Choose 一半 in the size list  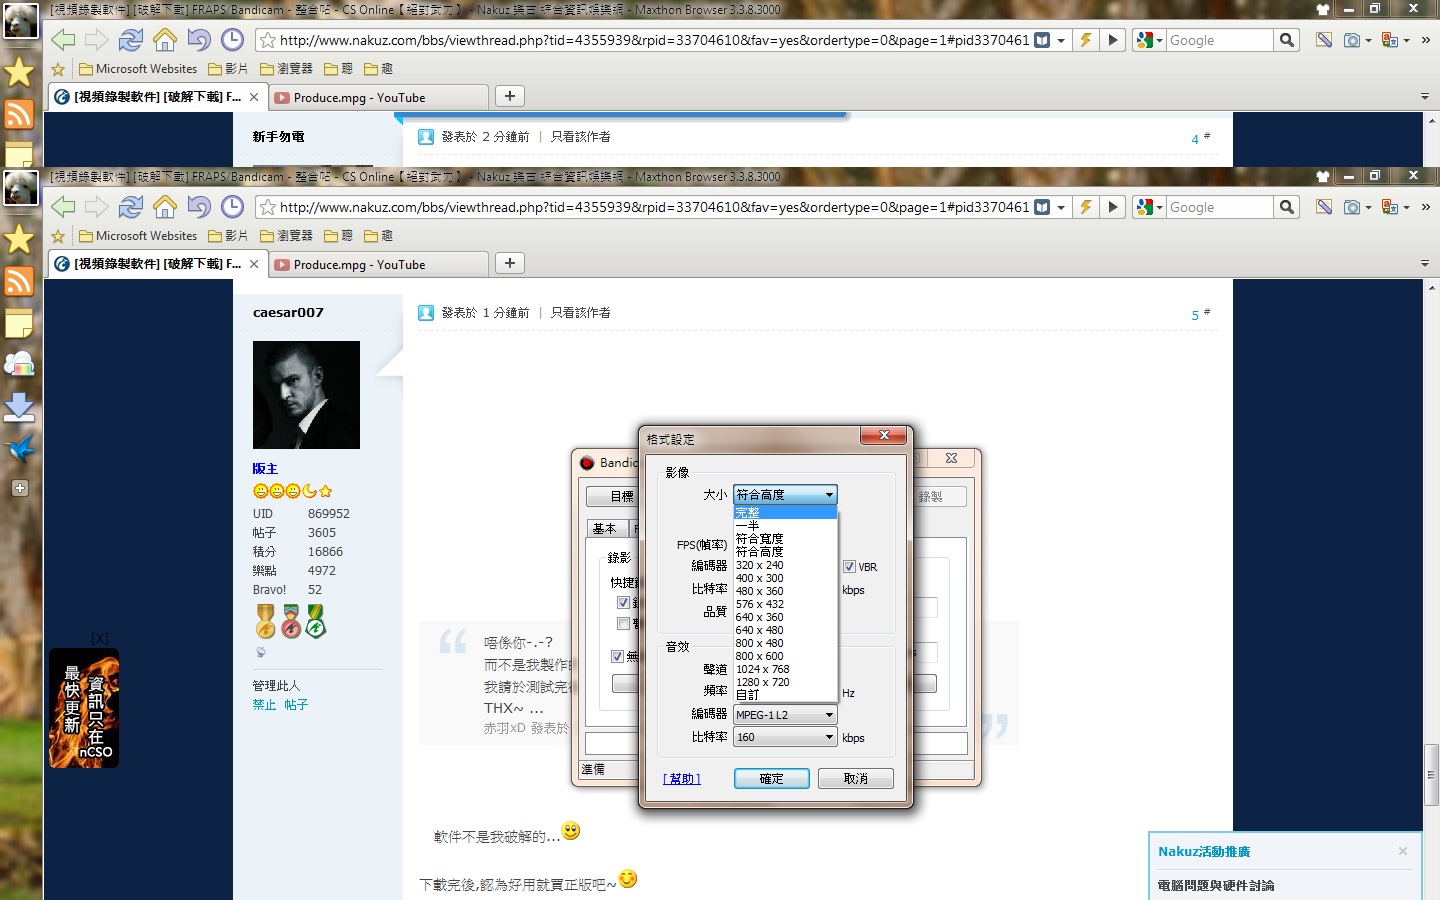pos(785,525)
